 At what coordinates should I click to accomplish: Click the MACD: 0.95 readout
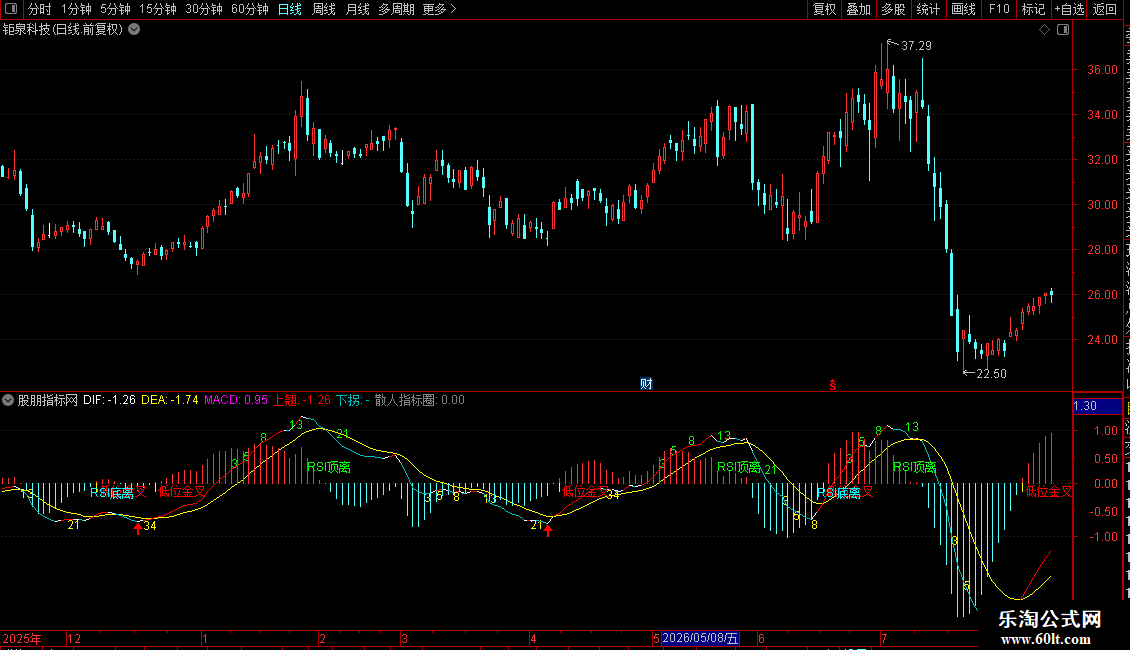point(236,400)
